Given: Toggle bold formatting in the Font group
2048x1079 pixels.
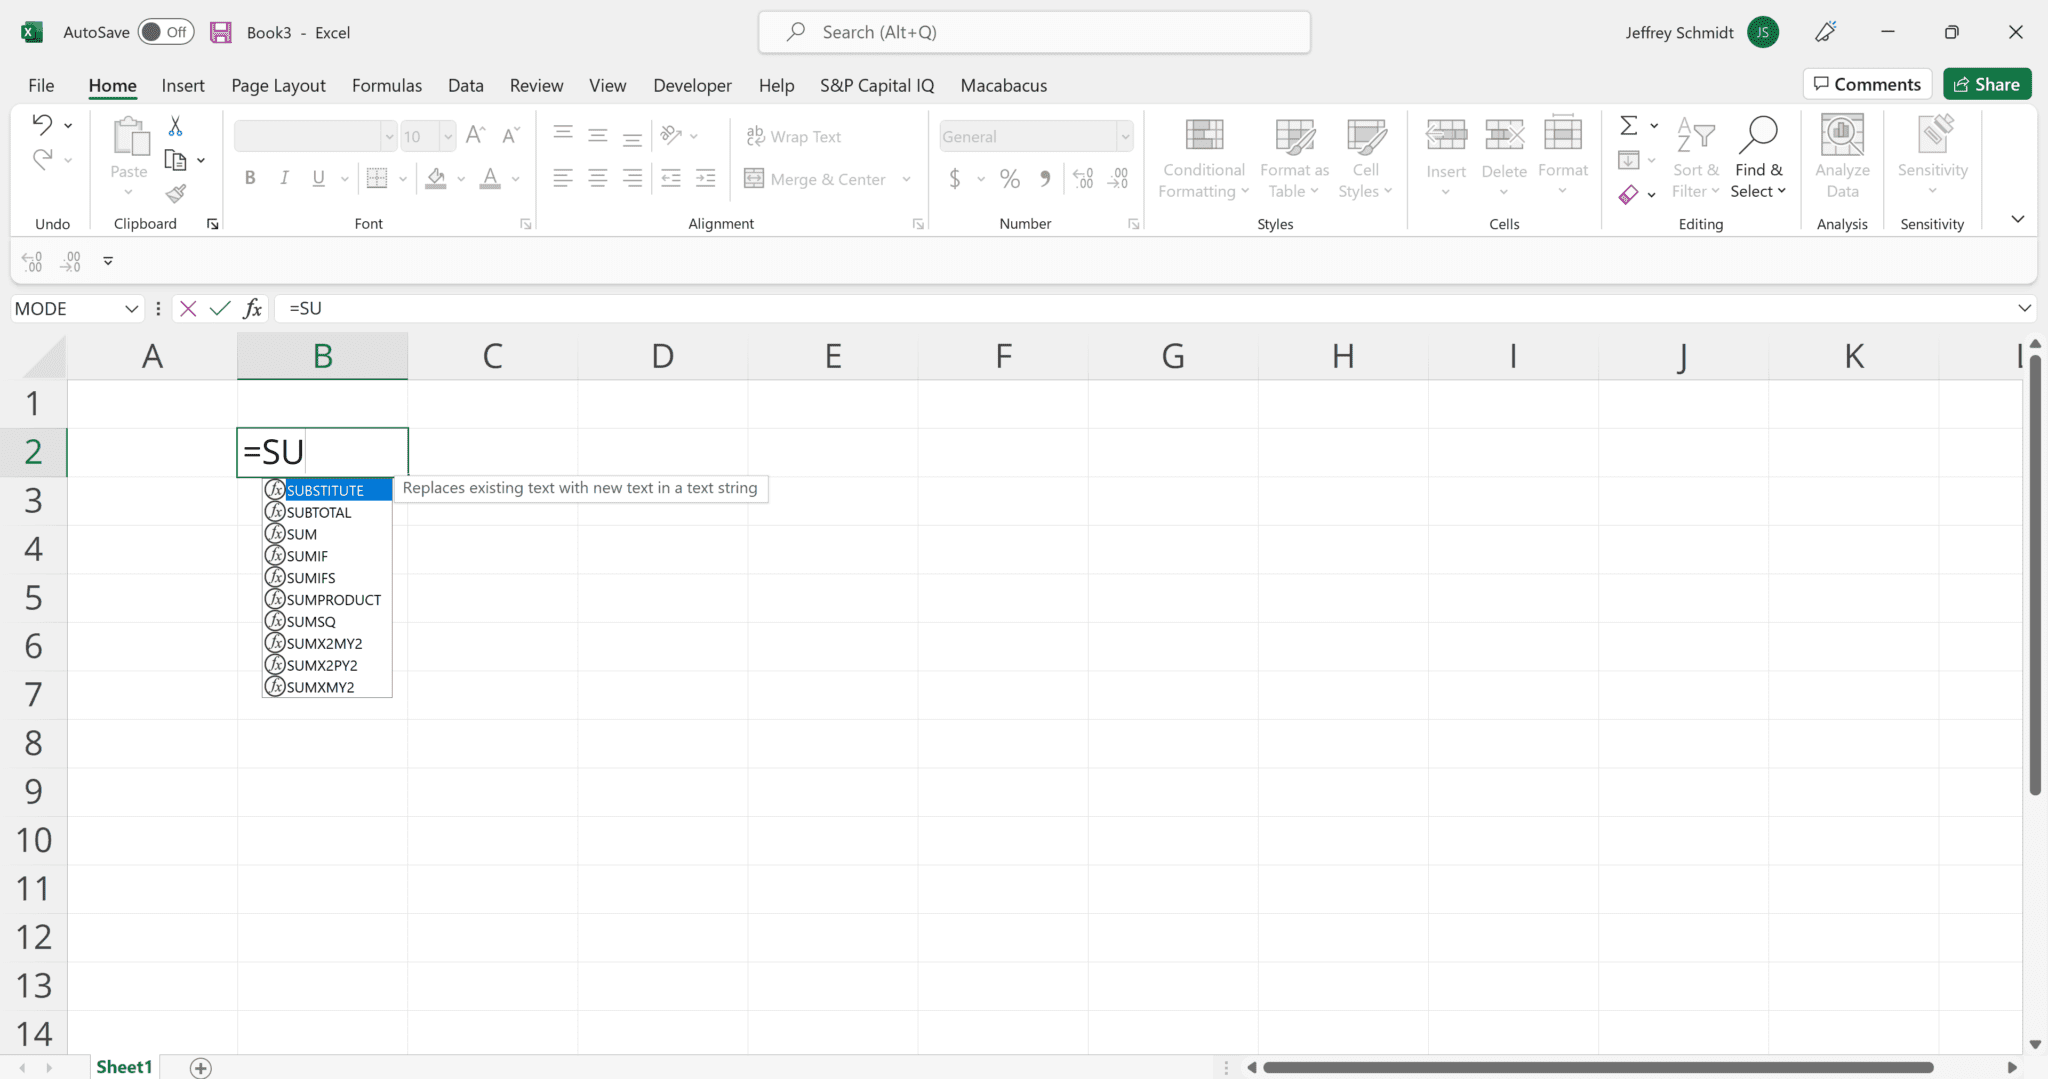Looking at the screenshot, I should [250, 177].
